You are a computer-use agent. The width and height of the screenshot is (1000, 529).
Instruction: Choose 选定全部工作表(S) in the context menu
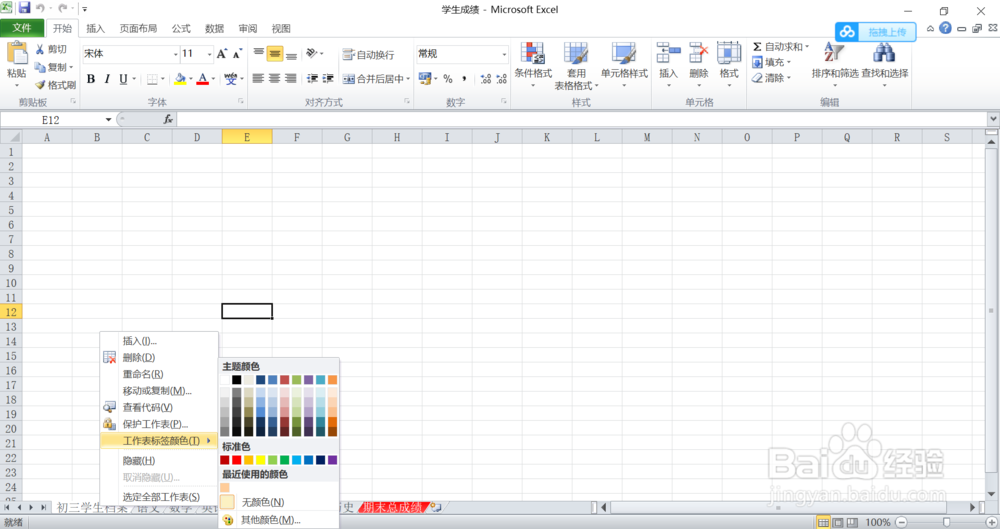[x=159, y=496]
